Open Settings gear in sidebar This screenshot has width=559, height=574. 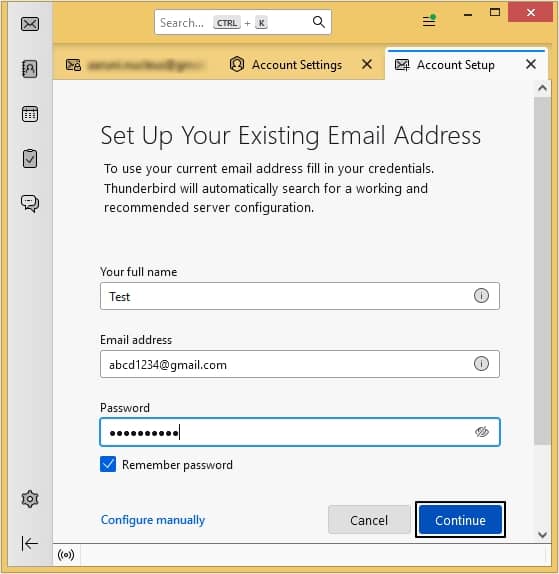coord(30,499)
